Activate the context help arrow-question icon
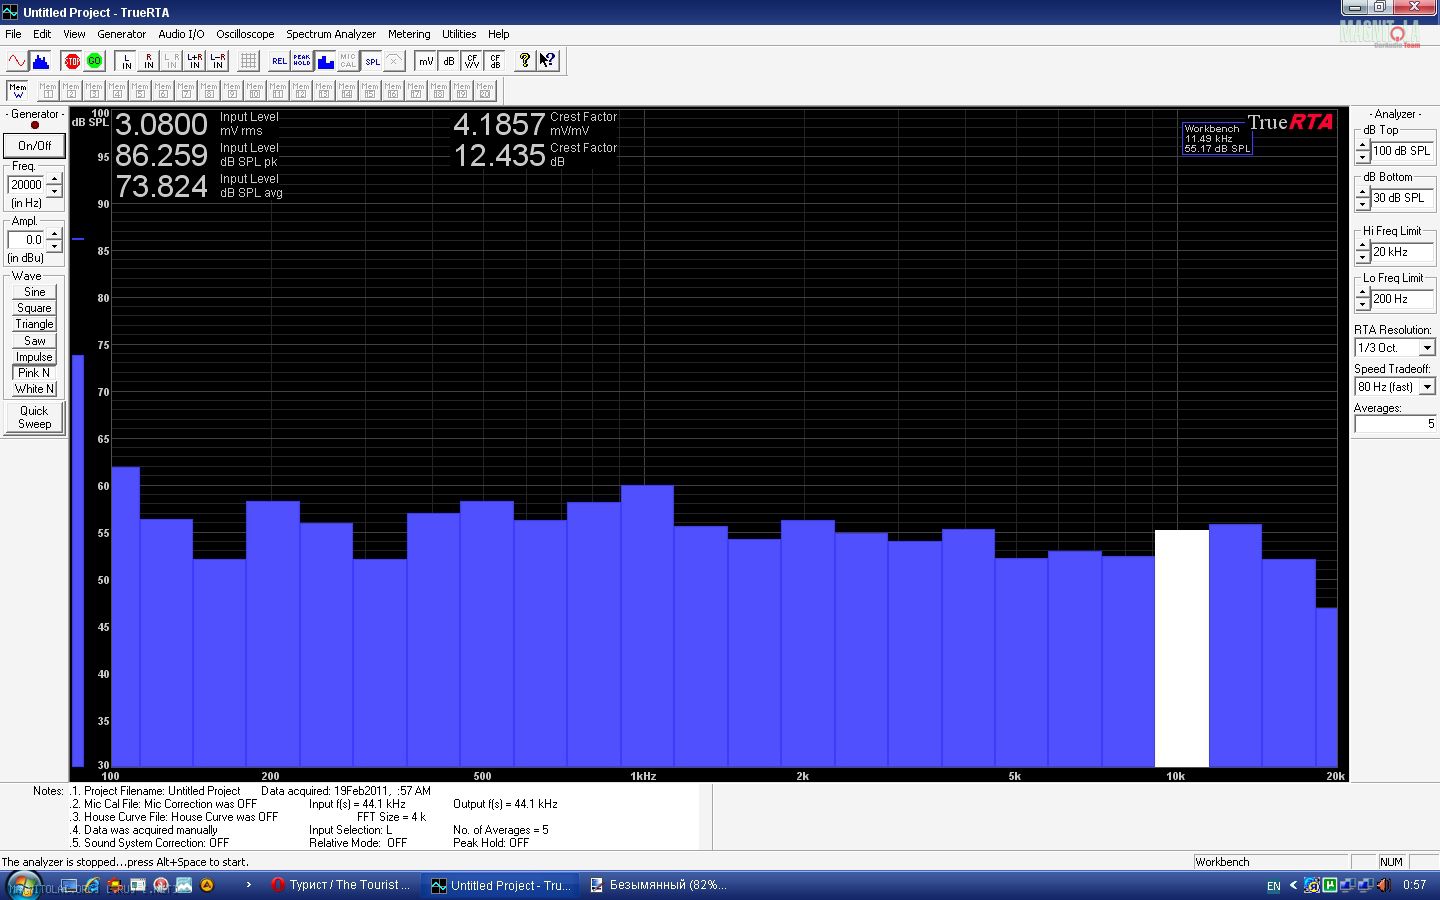This screenshot has height=900, width=1440. pos(547,61)
